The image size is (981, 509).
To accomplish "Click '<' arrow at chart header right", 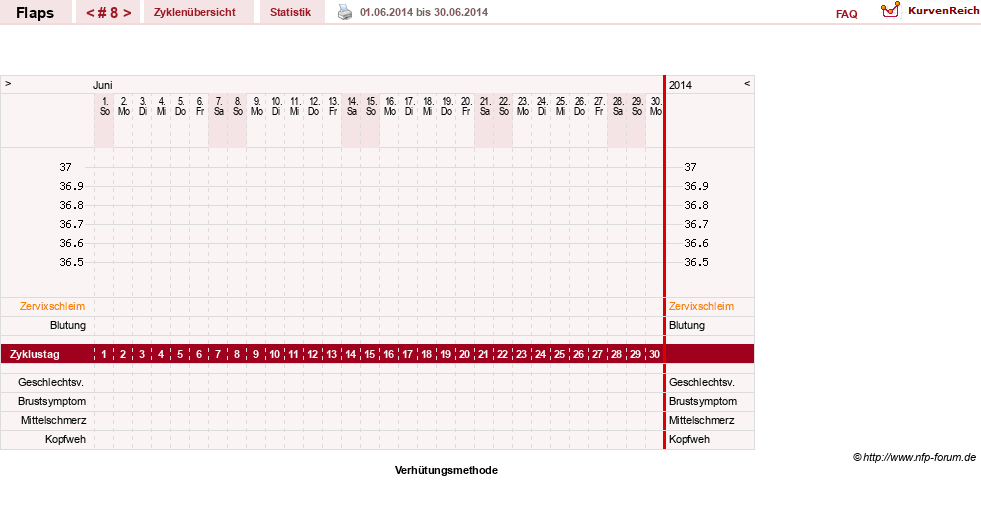I will (746, 83).
